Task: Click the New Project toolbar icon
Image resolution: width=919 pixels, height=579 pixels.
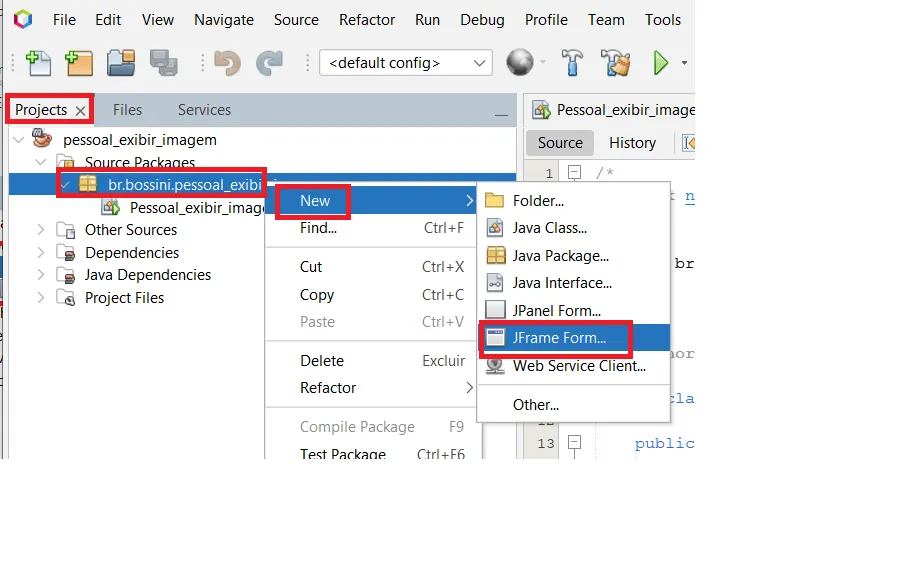Action: pyautogui.click(x=79, y=63)
